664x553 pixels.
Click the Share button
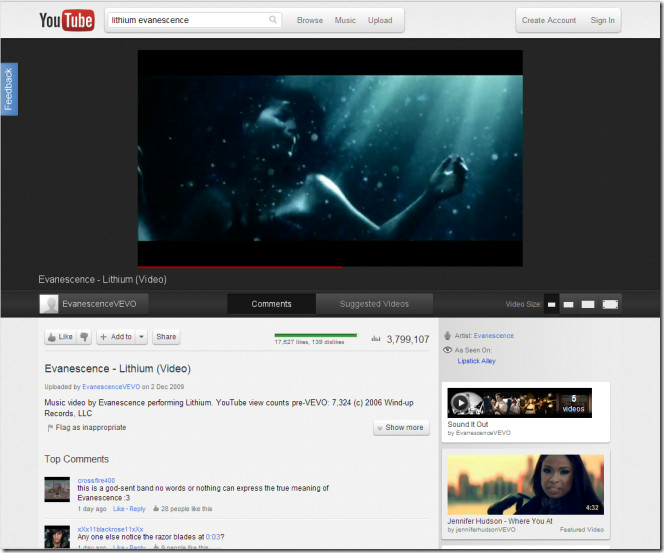tap(166, 337)
